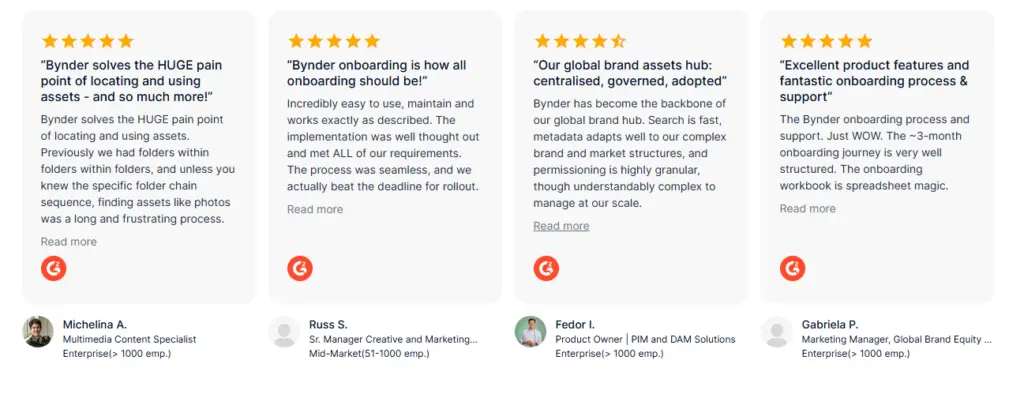Click the G2 logo in Fedor's review card
The width and height of the screenshot is (1024, 405).
coord(546,268)
